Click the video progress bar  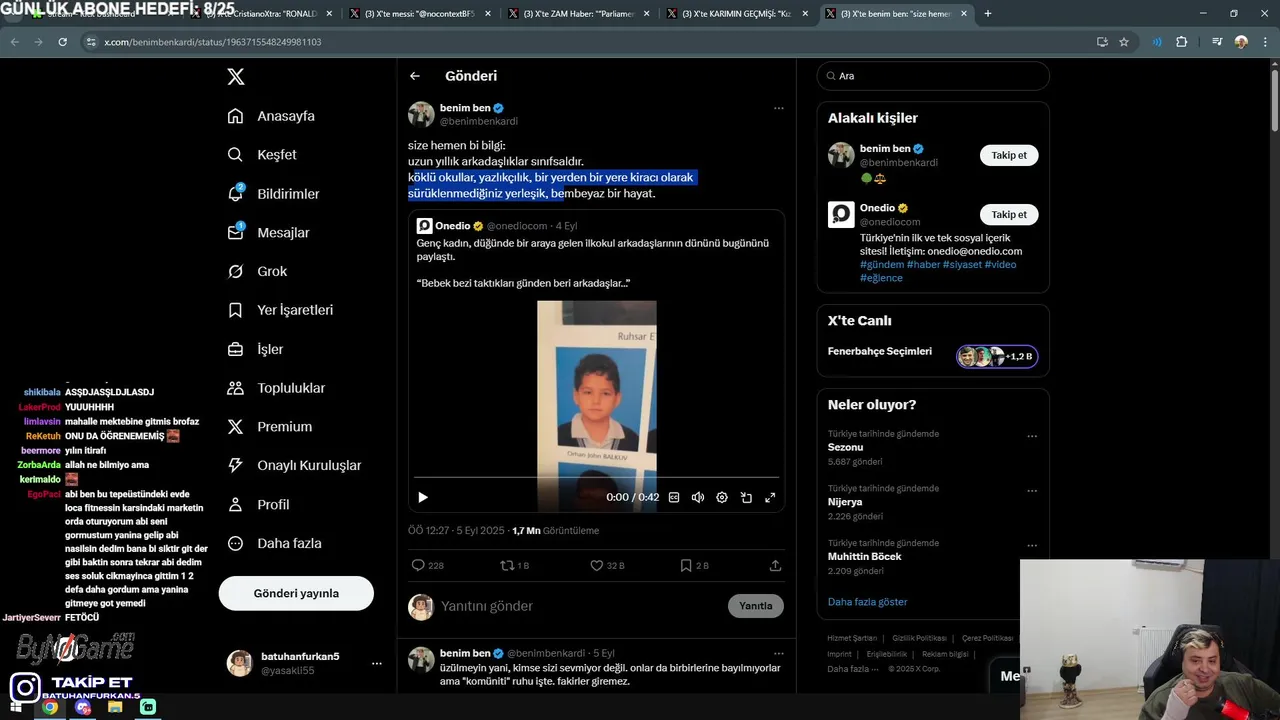596,478
